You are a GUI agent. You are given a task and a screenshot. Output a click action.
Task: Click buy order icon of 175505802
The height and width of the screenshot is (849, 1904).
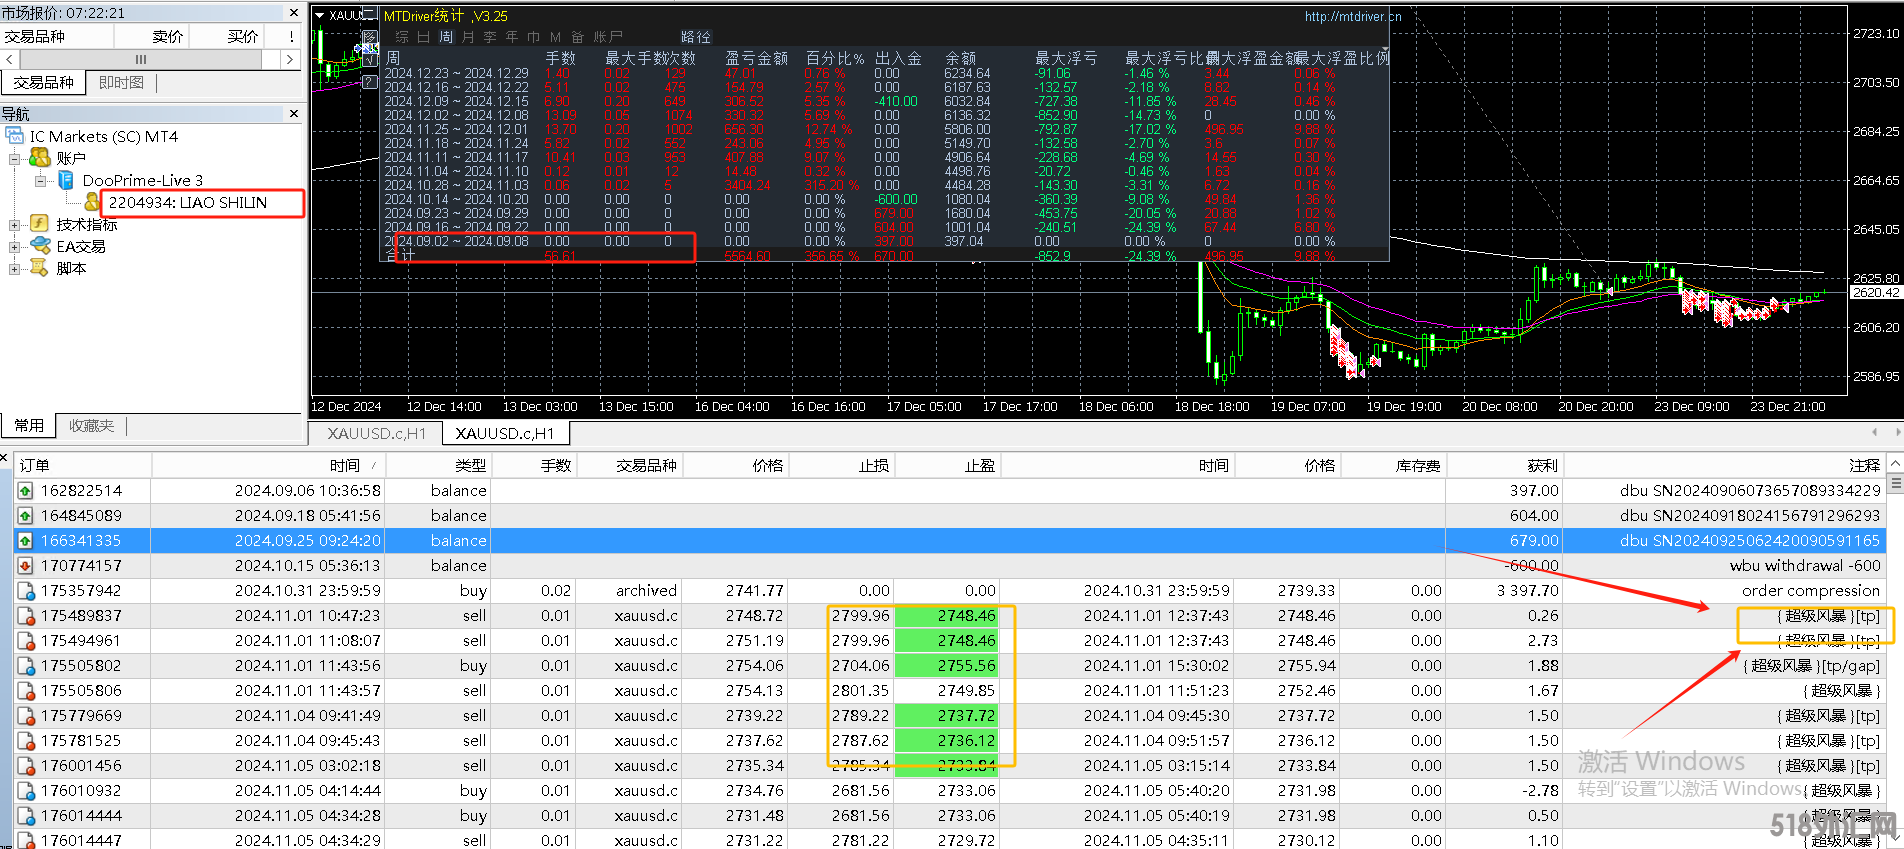(x=25, y=666)
